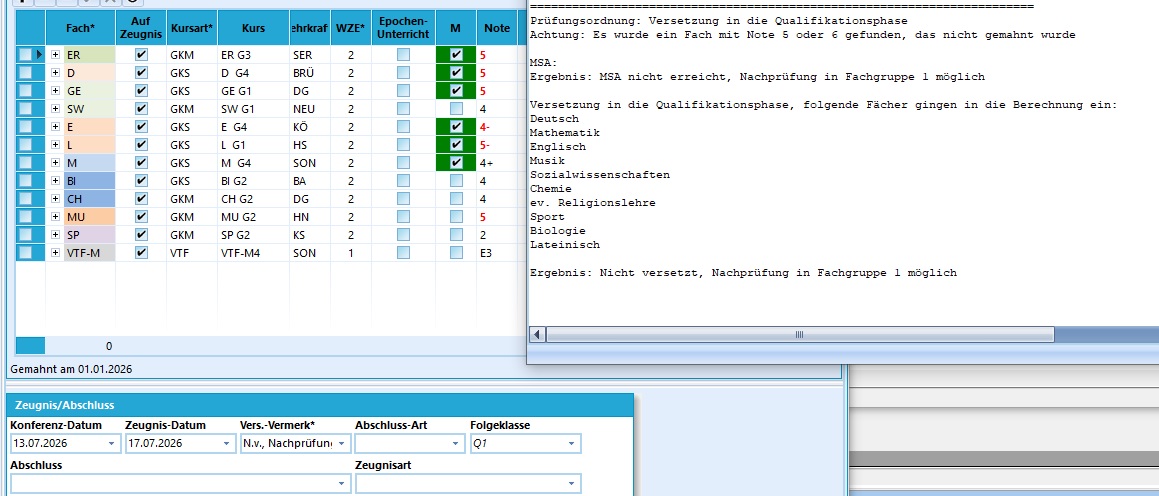Image resolution: width=1159 pixels, height=496 pixels.
Task: Check M (gemahnt) checkbox for SW row
Action: click(456, 109)
